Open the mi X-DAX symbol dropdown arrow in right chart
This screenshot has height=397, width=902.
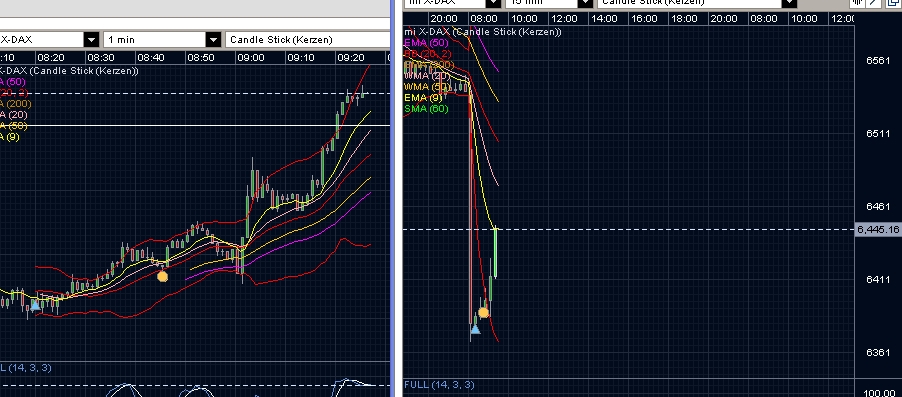coord(493,3)
